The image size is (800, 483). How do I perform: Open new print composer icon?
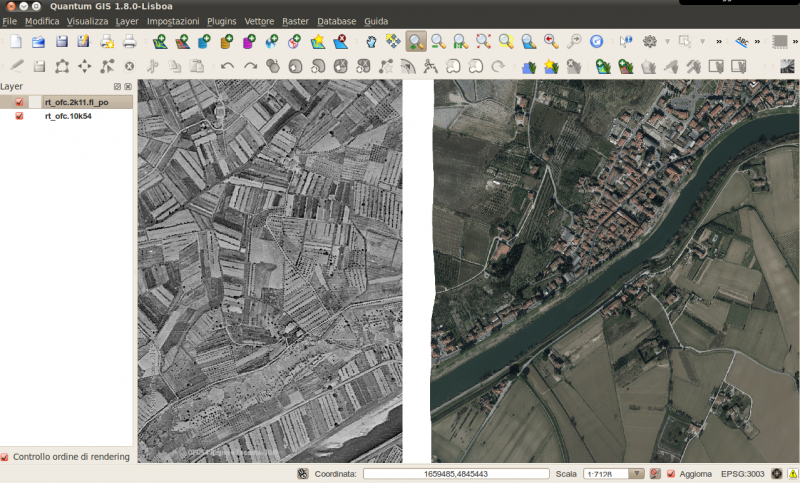coord(107,41)
